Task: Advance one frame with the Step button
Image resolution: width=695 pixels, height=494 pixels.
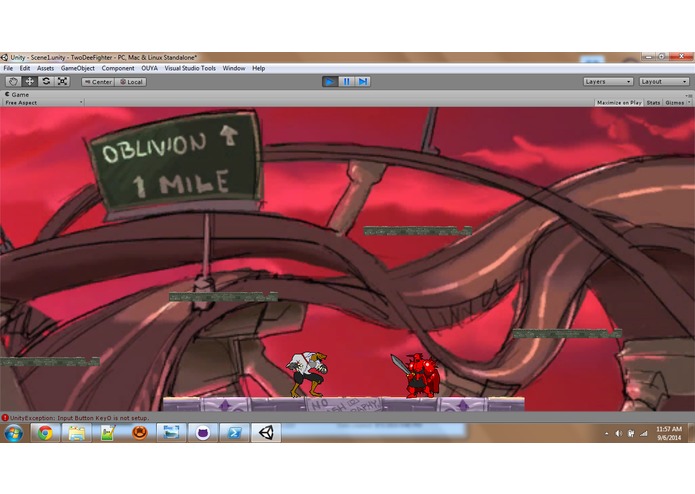Action: (363, 82)
